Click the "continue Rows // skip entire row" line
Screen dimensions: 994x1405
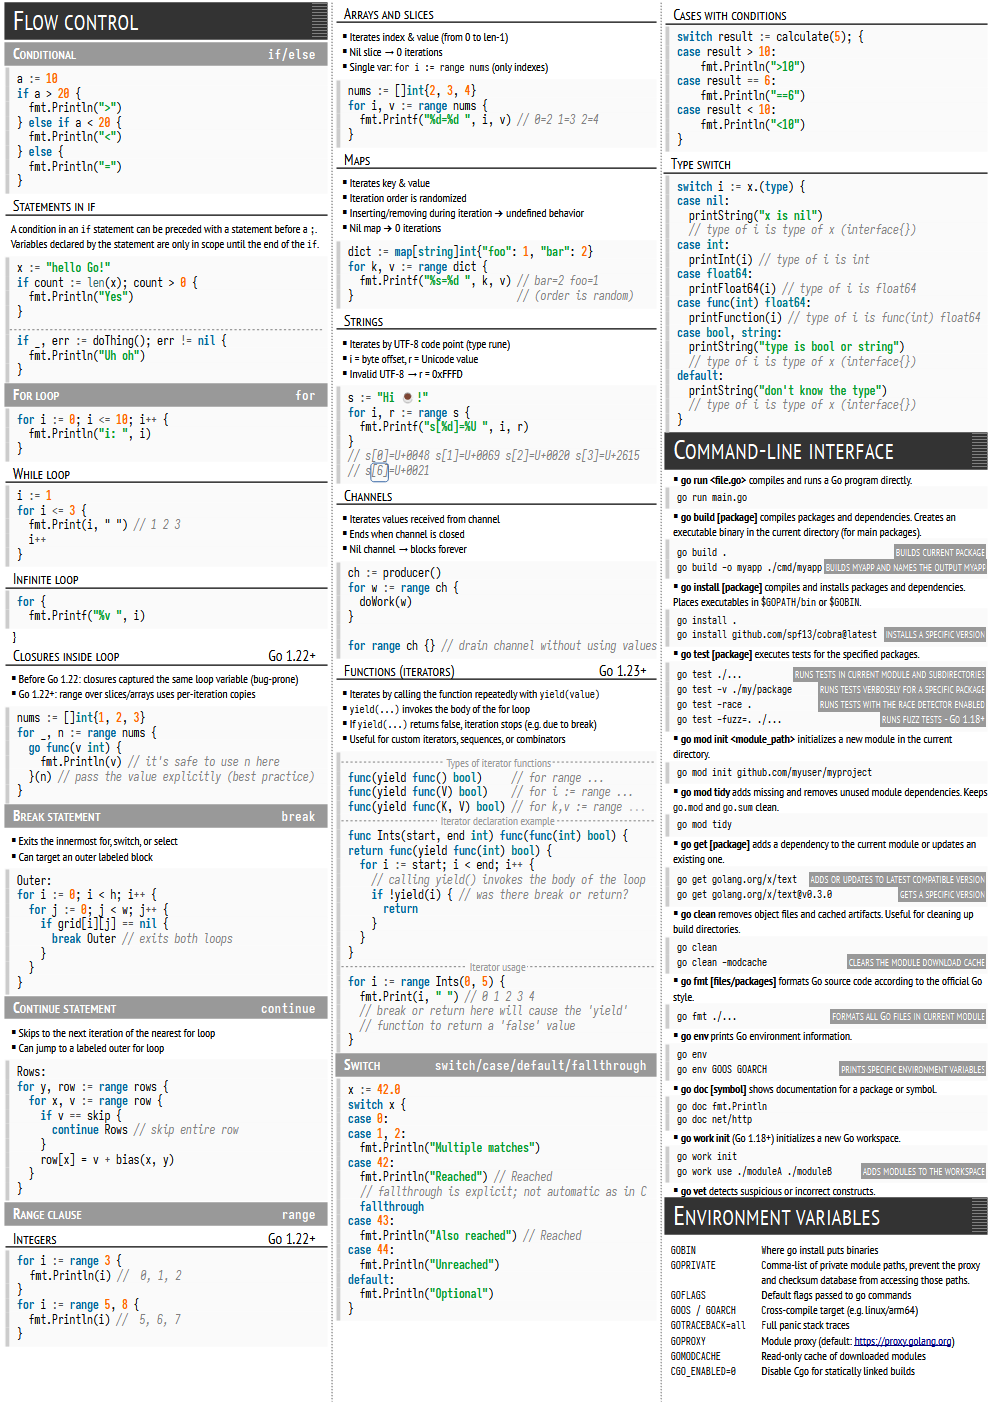145,1129
